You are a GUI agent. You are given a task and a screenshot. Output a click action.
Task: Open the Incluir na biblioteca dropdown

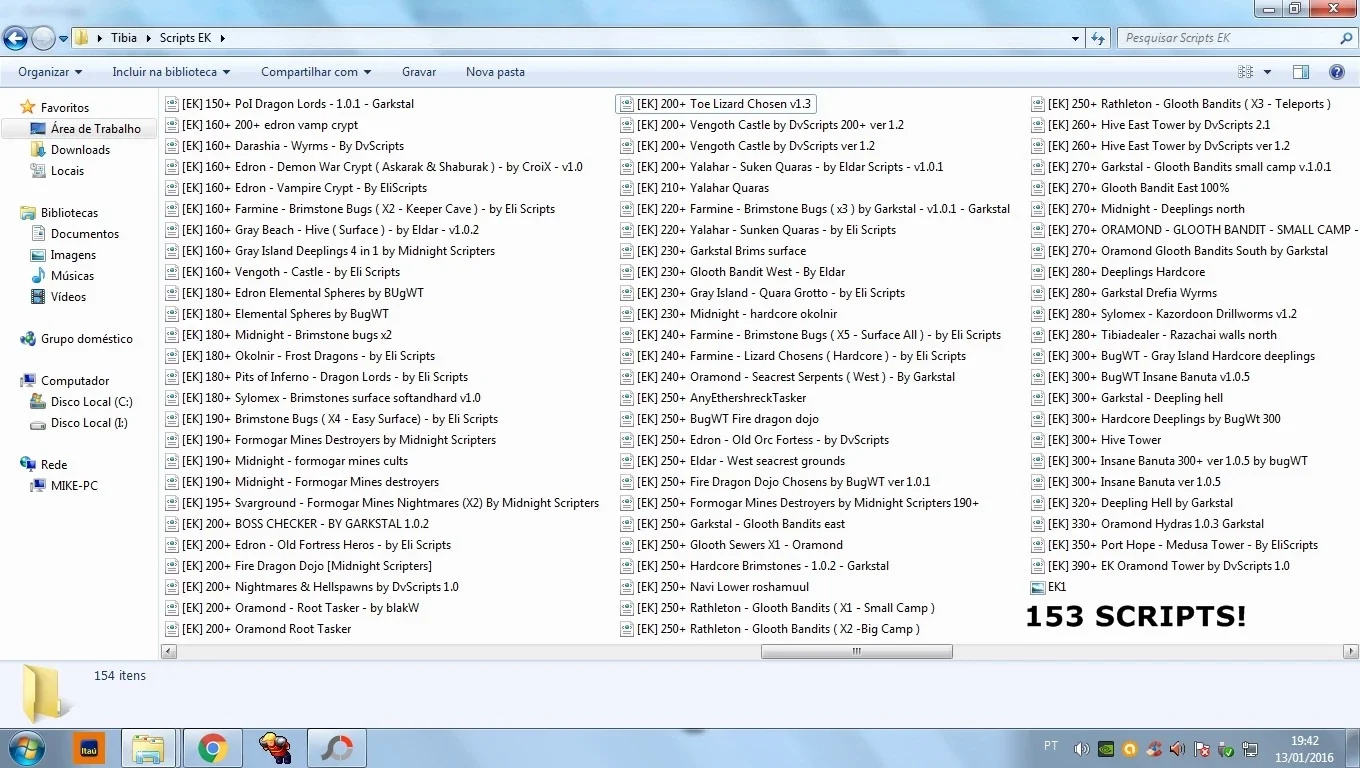click(171, 72)
